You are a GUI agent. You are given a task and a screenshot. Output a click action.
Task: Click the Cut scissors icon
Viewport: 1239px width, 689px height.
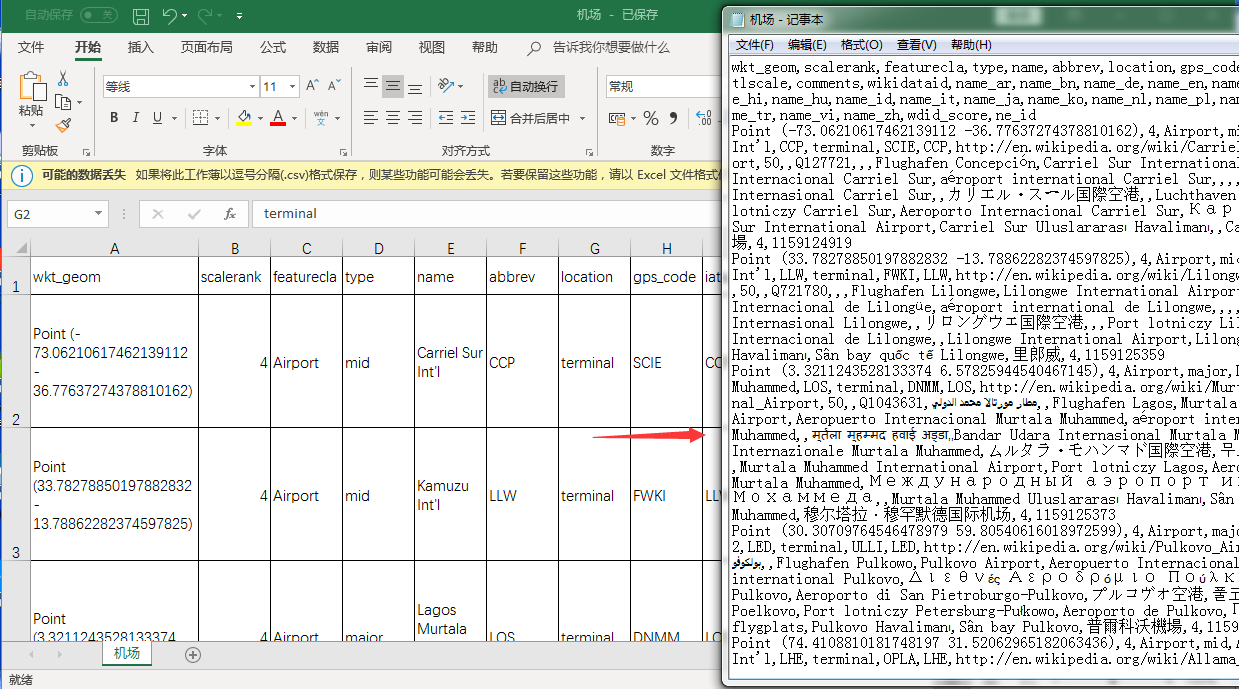tap(63, 79)
